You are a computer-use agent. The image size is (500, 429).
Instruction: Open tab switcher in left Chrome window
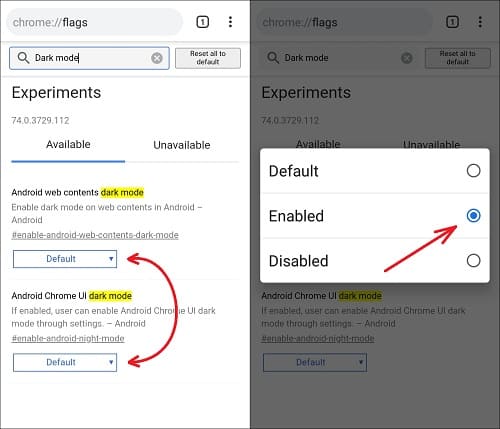point(203,22)
